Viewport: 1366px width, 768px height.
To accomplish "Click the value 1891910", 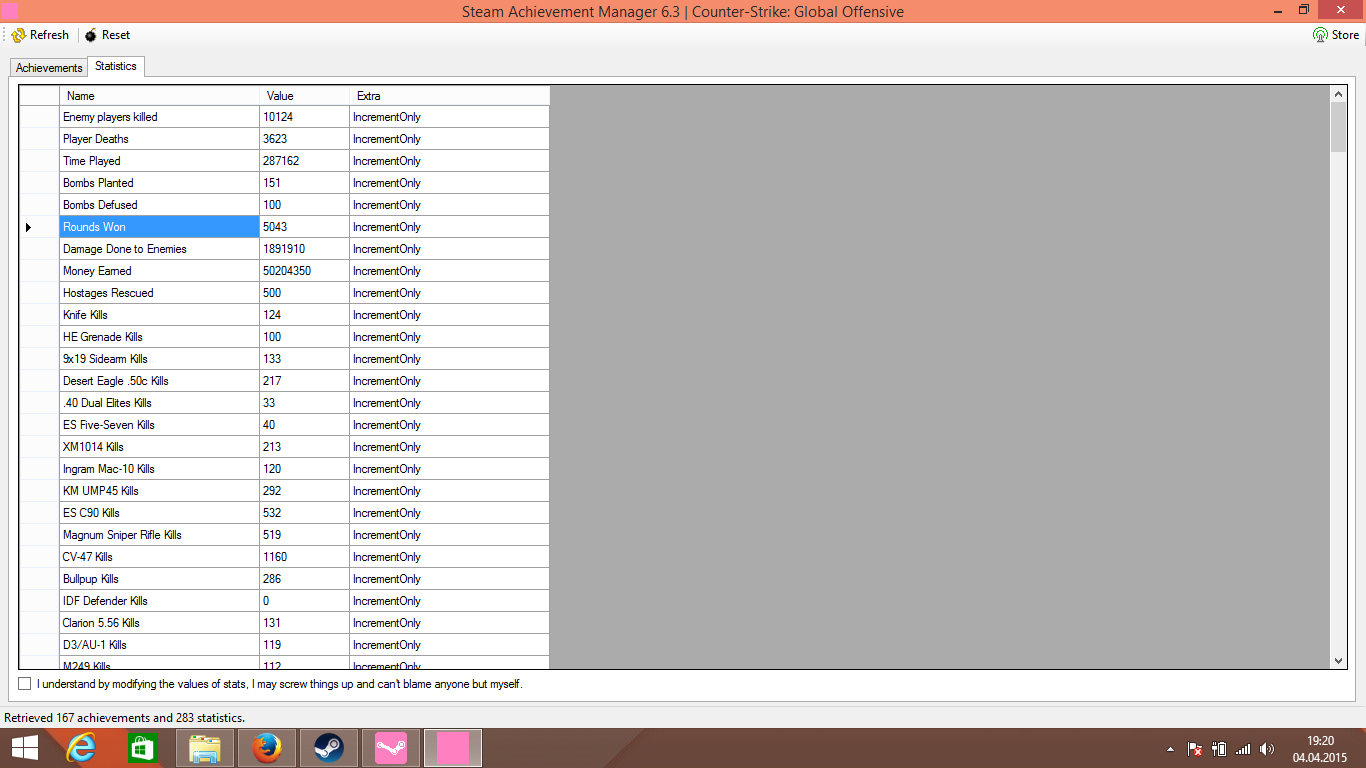I will tap(305, 249).
